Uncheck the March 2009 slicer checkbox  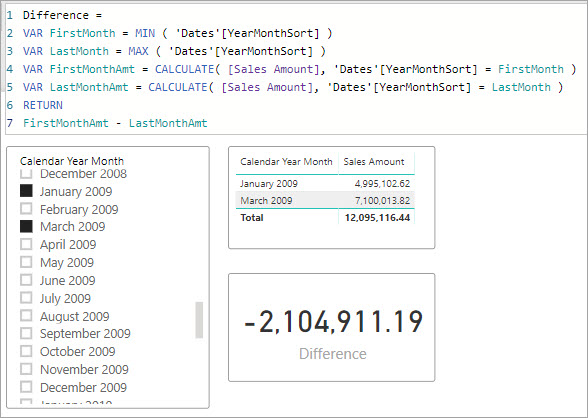pos(26,226)
